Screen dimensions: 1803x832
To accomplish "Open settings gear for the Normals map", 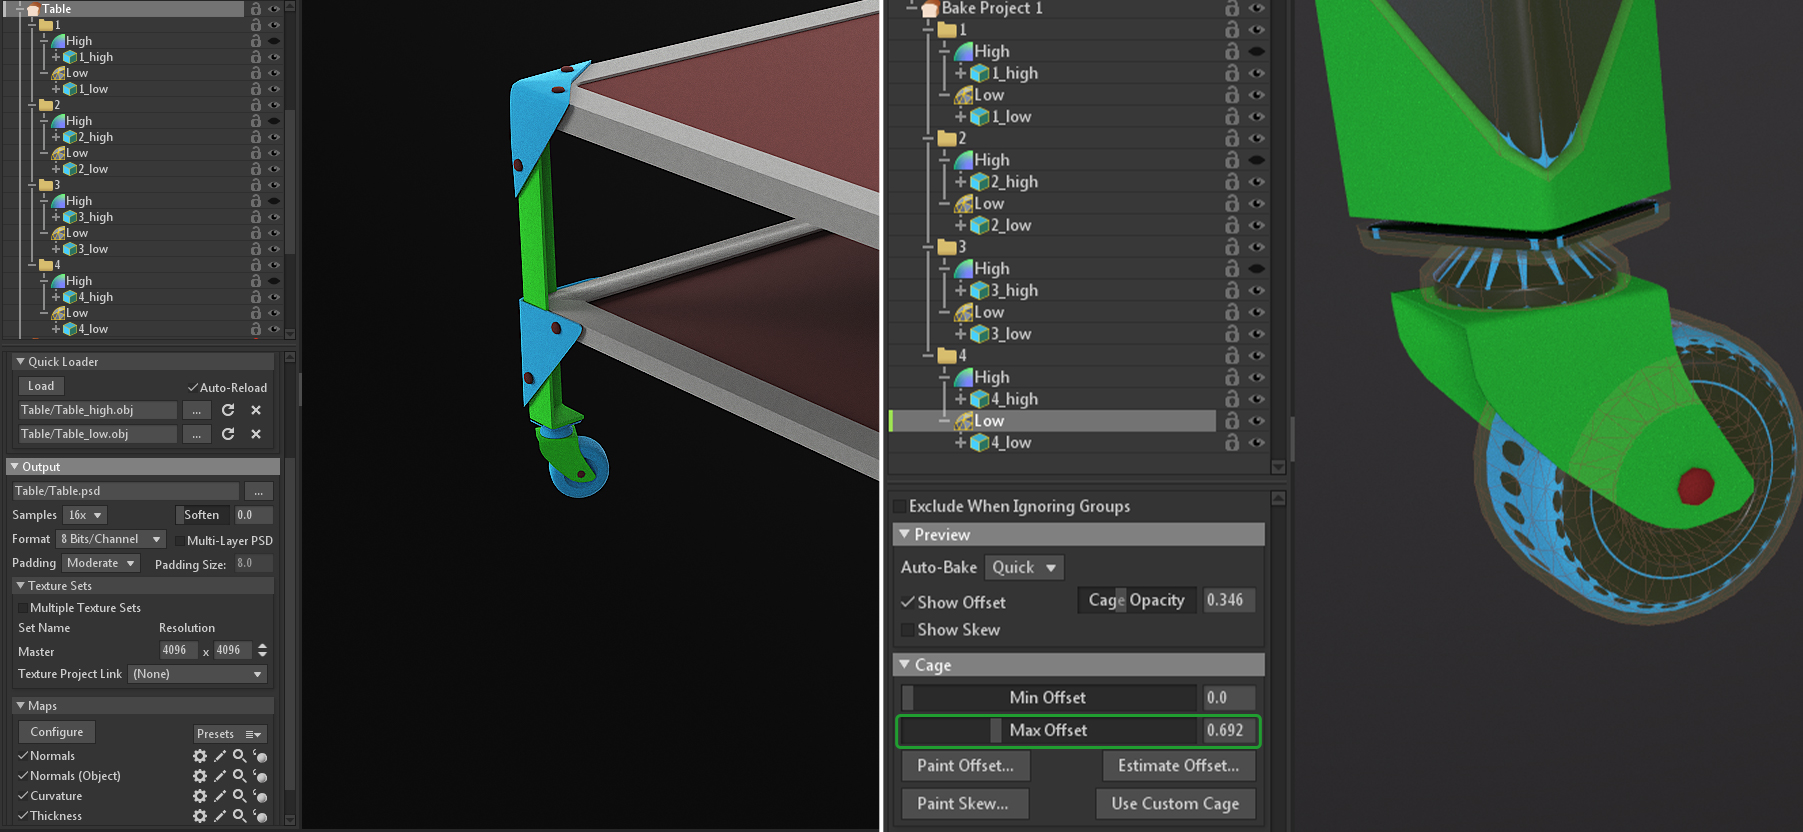I will pos(200,756).
